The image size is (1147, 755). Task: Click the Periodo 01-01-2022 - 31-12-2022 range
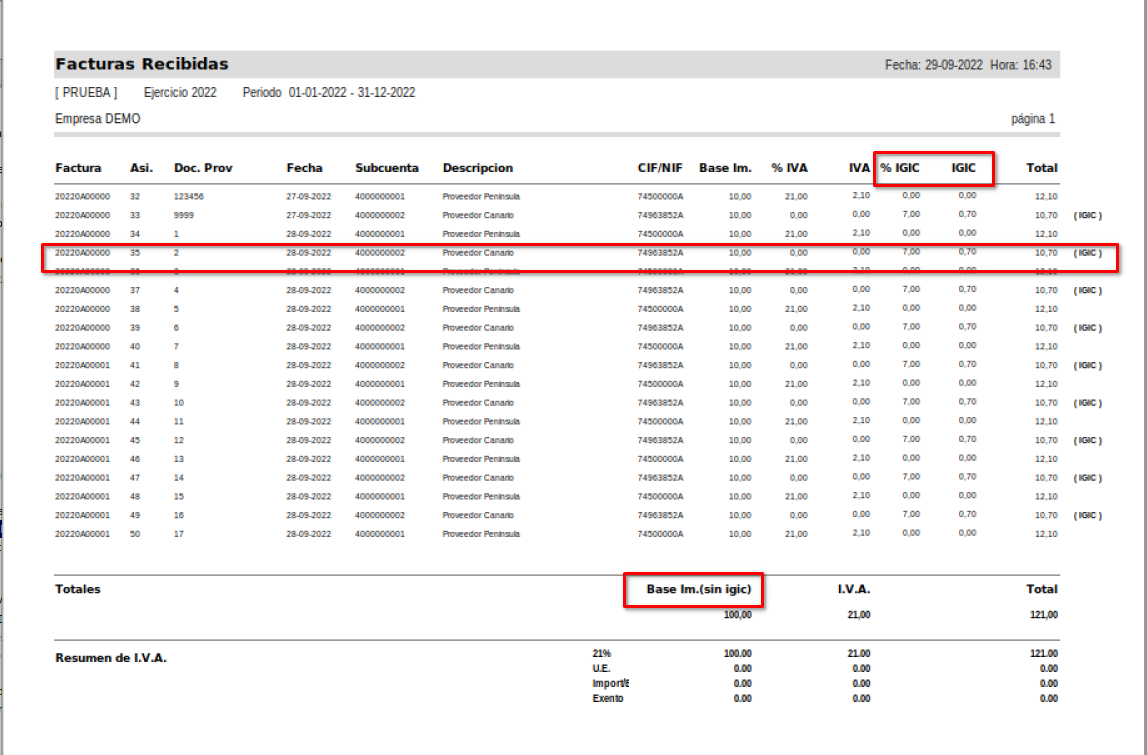pos(328,92)
